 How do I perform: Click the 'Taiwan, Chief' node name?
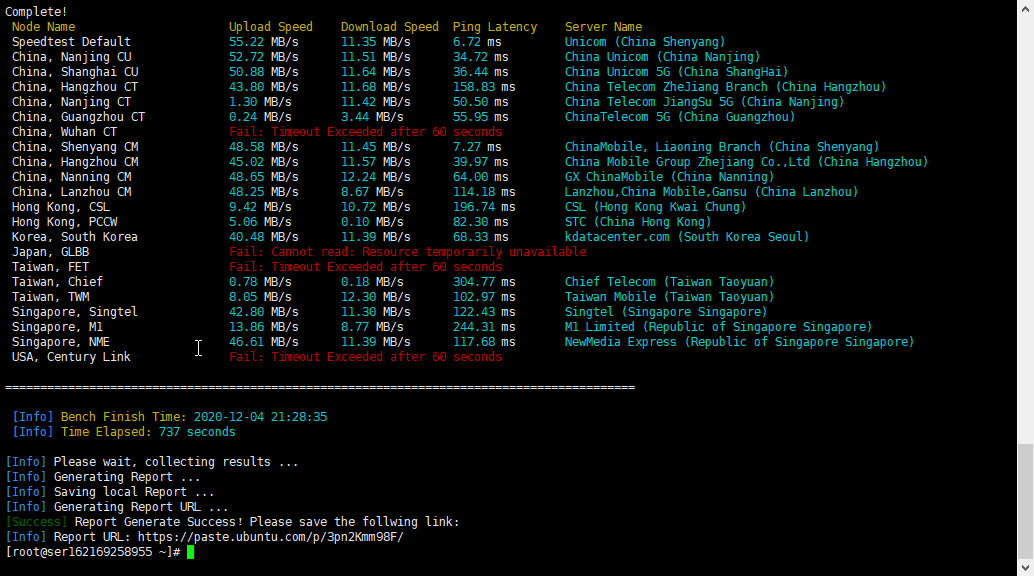57,282
